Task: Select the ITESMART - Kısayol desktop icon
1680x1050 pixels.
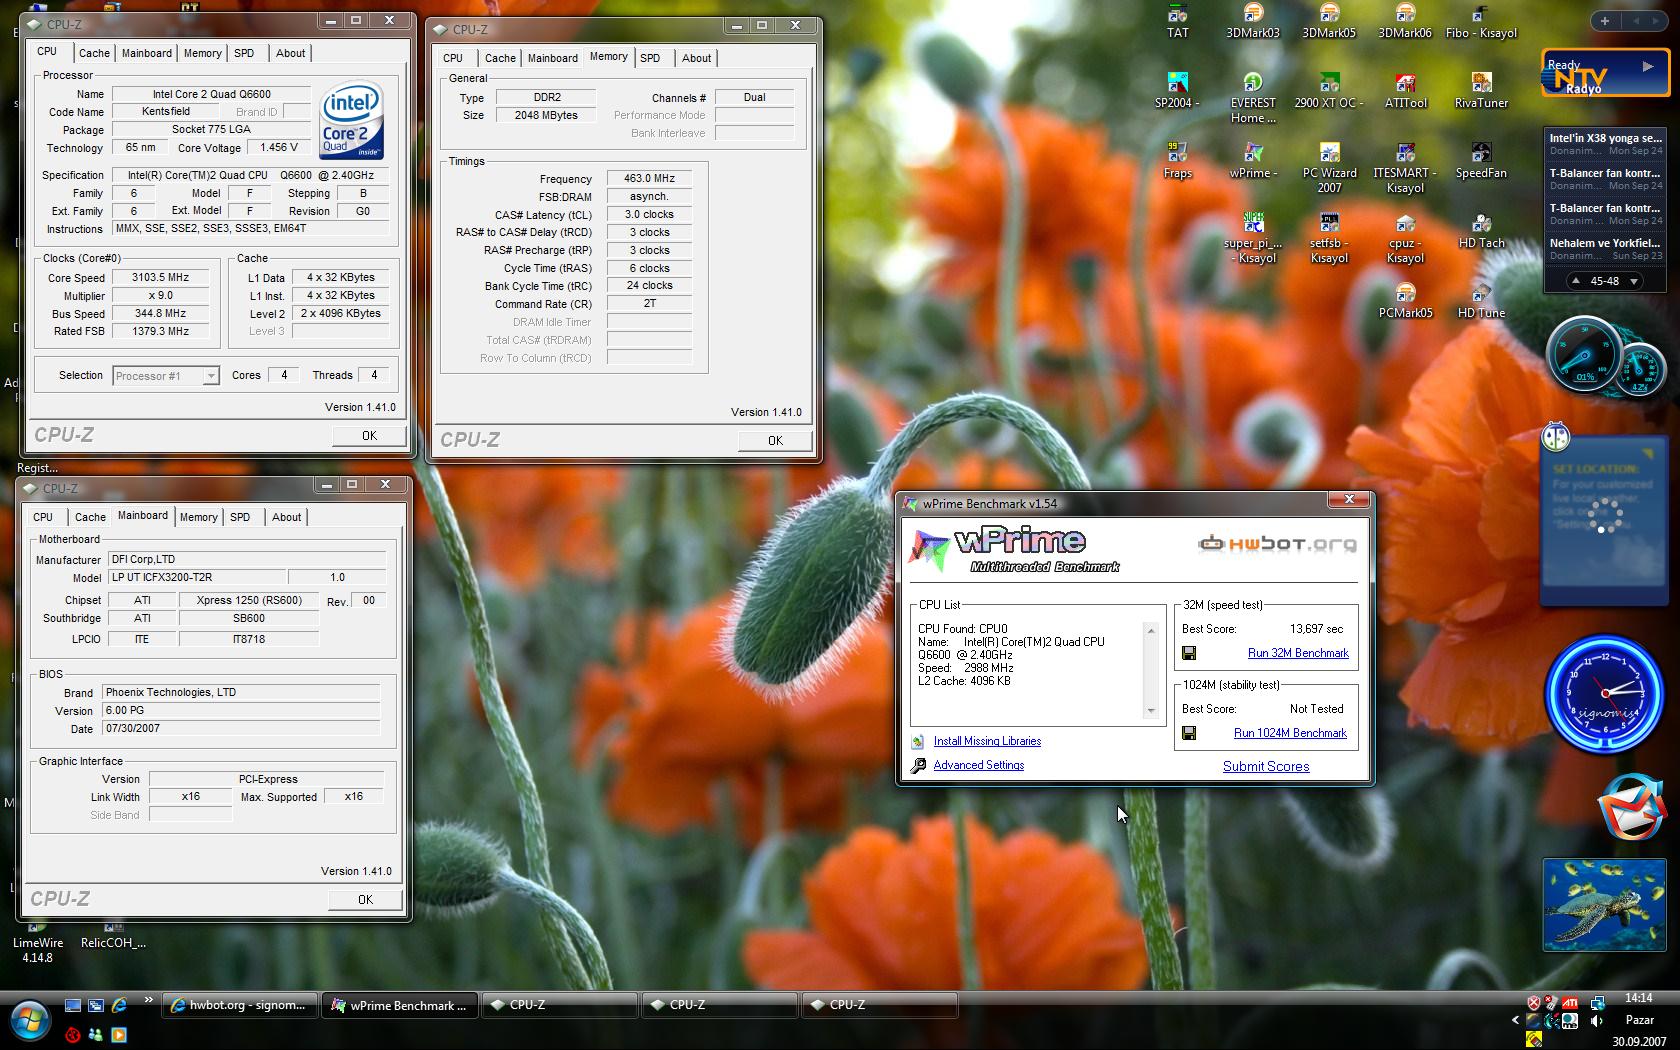Action: (x=1405, y=167)
